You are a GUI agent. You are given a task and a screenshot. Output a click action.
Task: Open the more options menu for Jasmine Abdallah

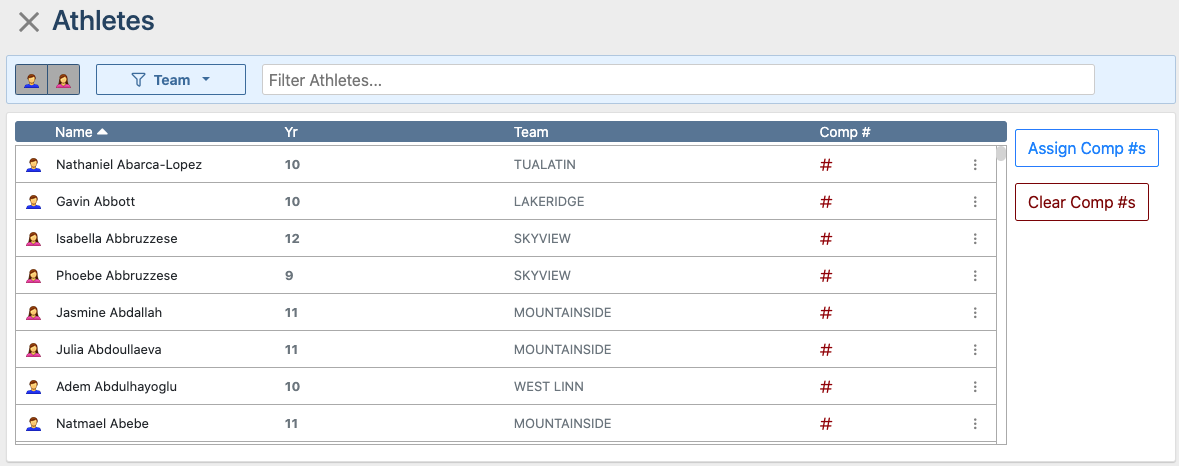975,313
